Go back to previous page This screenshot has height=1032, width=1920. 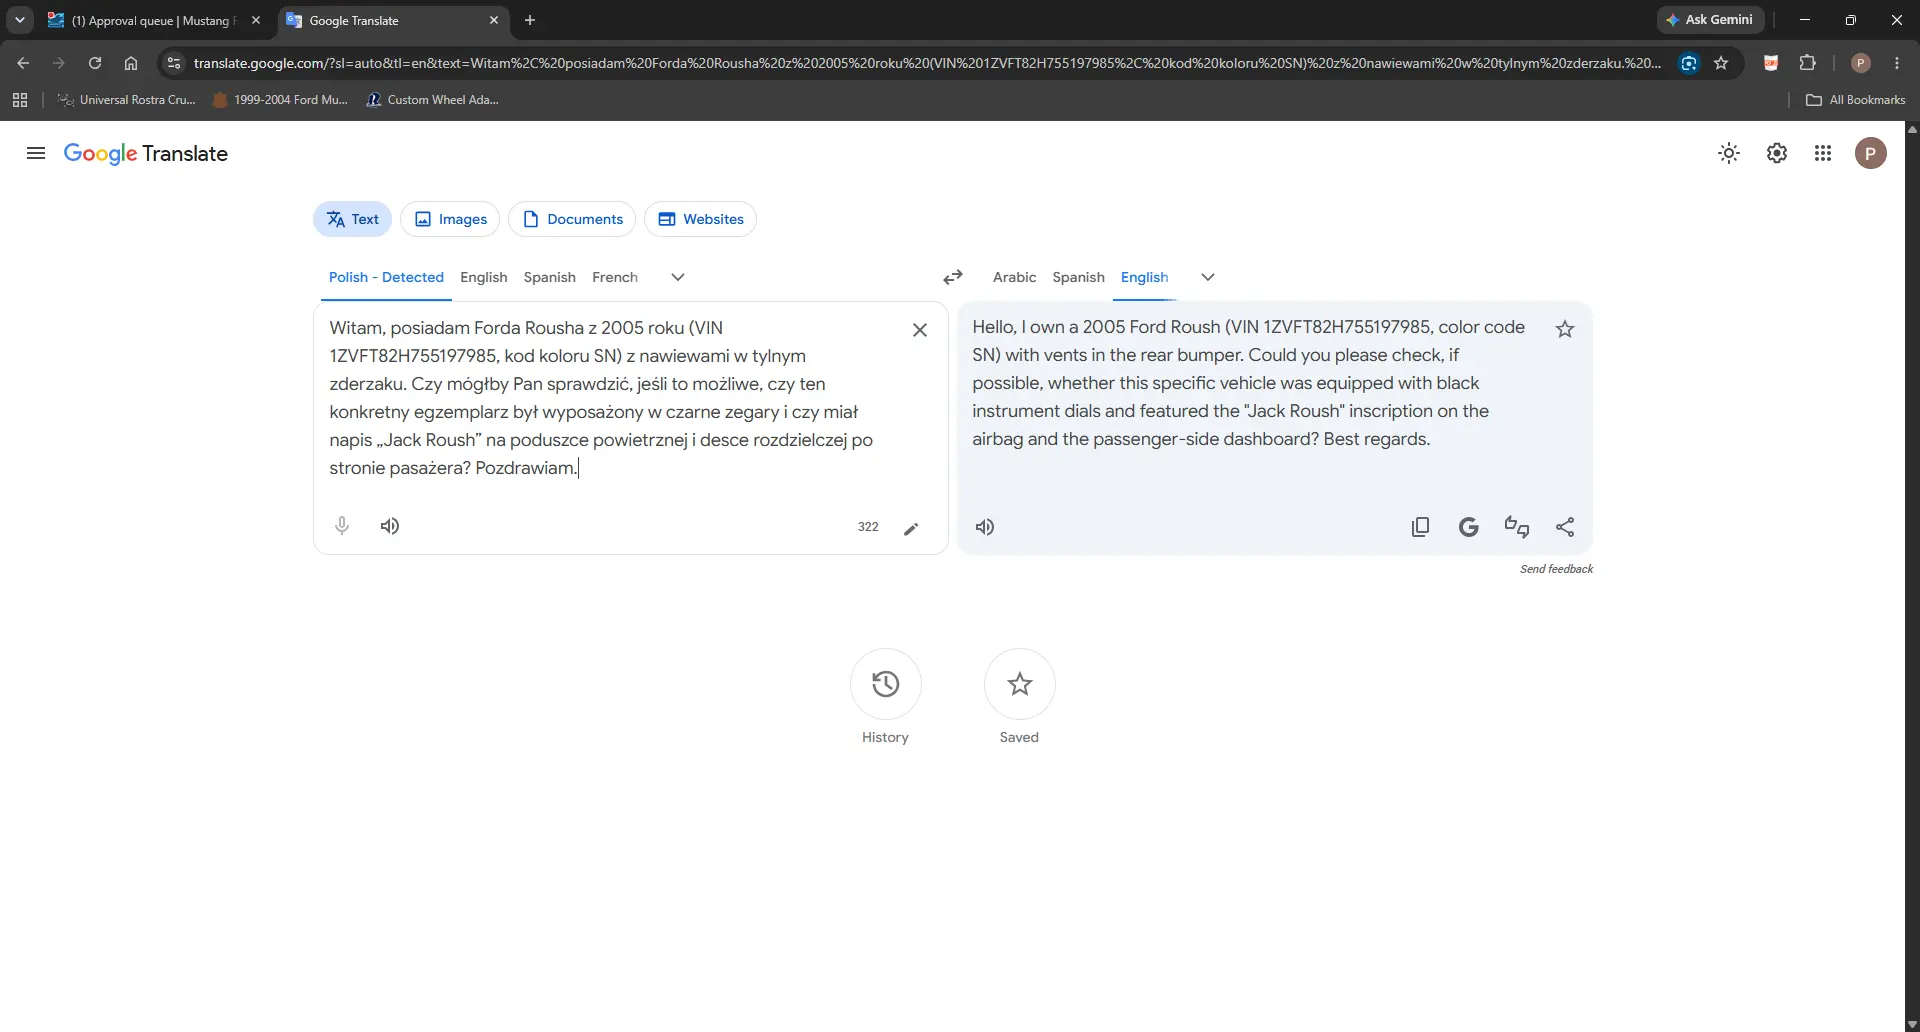(23, 63)
